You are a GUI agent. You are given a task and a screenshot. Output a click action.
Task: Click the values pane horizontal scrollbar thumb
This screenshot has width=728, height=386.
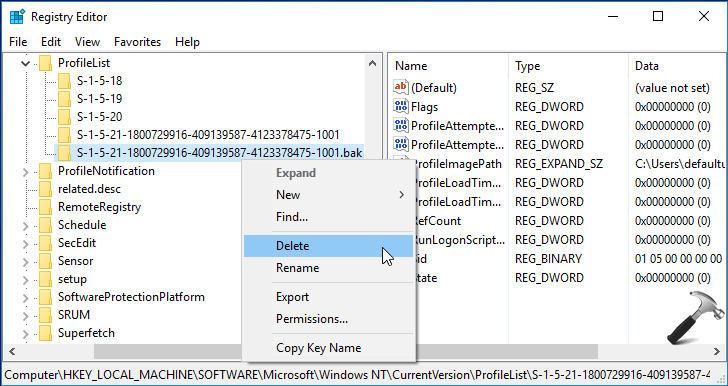point(507,351)
